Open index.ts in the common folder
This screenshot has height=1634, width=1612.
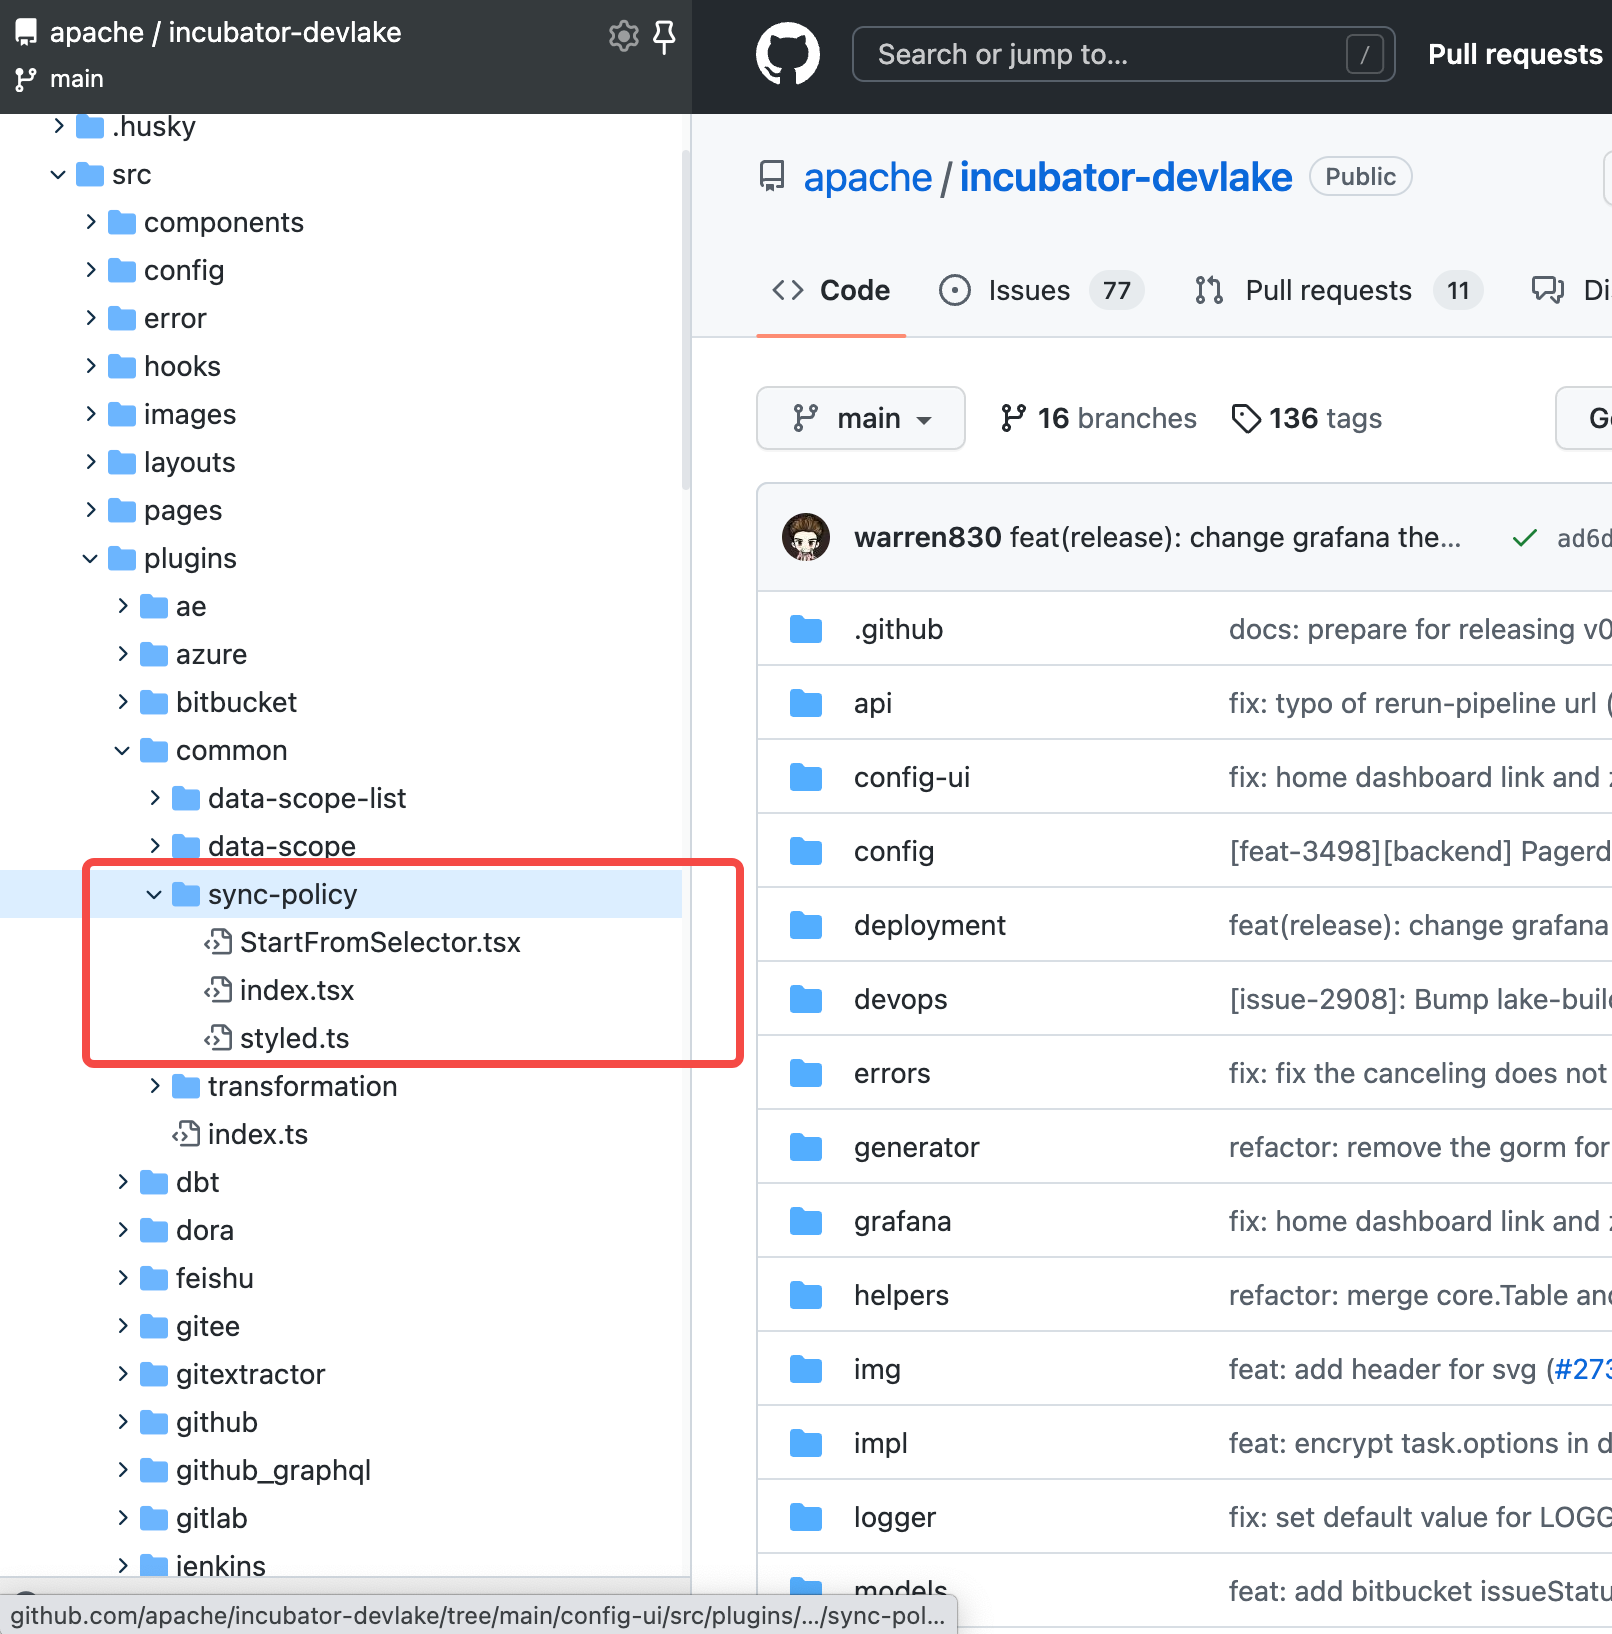(257, 1134)
